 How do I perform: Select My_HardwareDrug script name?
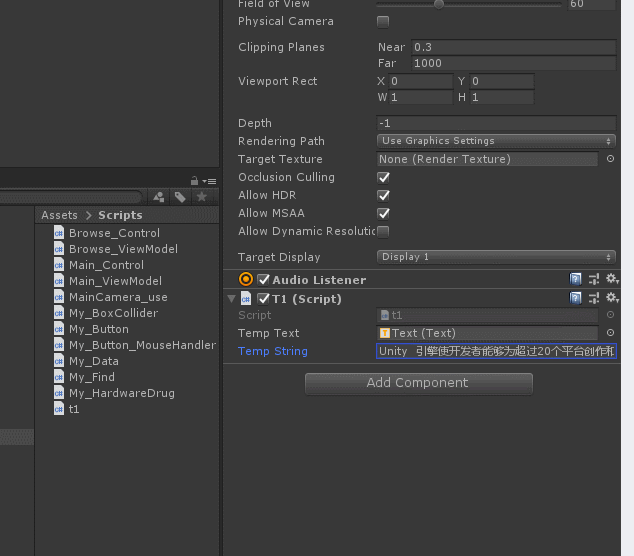click(122, 393)
